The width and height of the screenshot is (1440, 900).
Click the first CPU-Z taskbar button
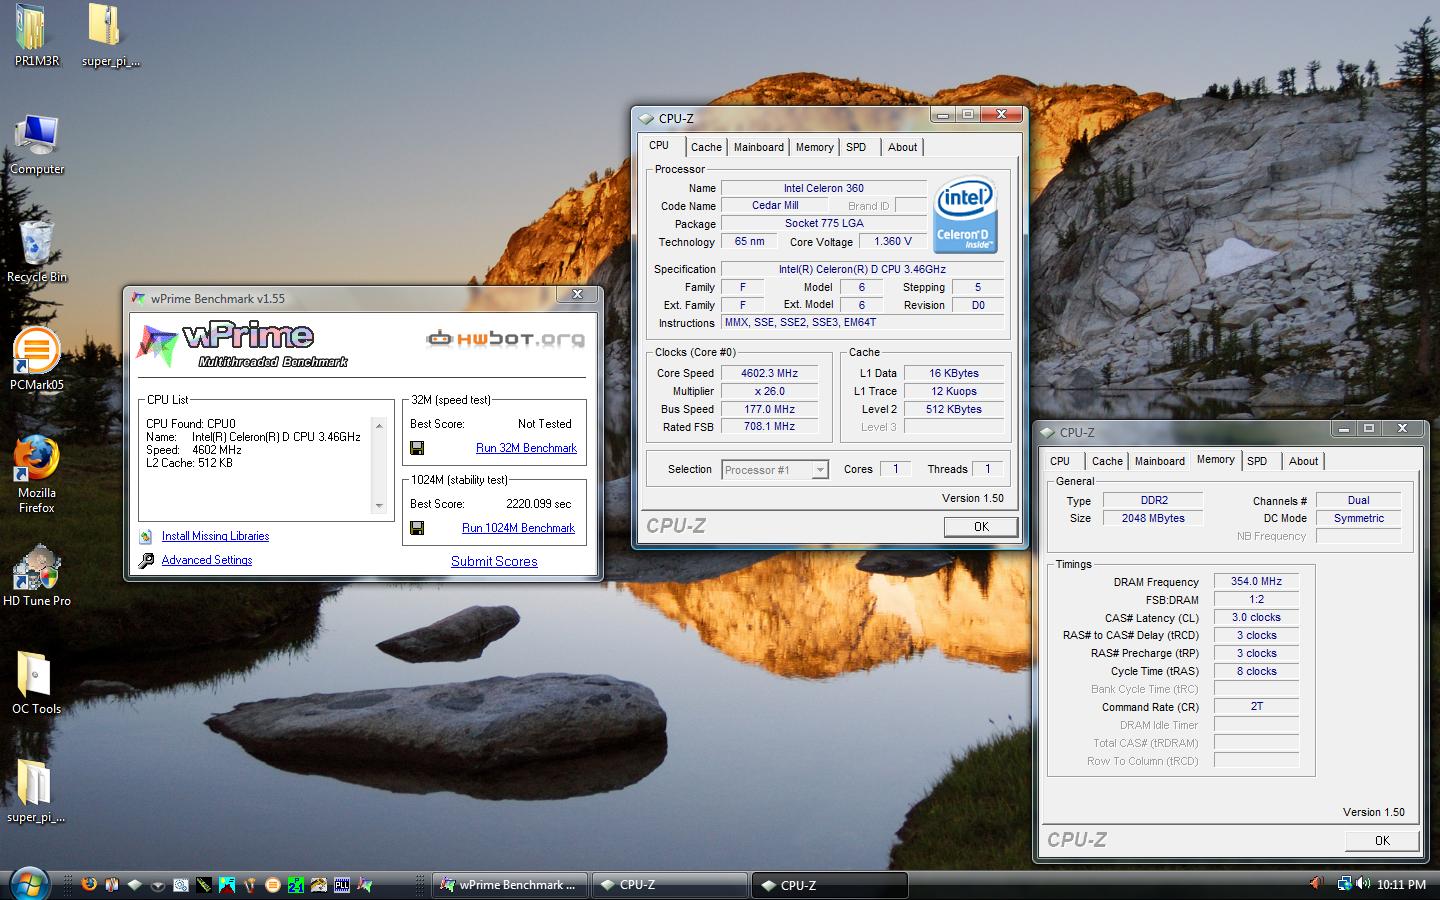tap(670, 885)
